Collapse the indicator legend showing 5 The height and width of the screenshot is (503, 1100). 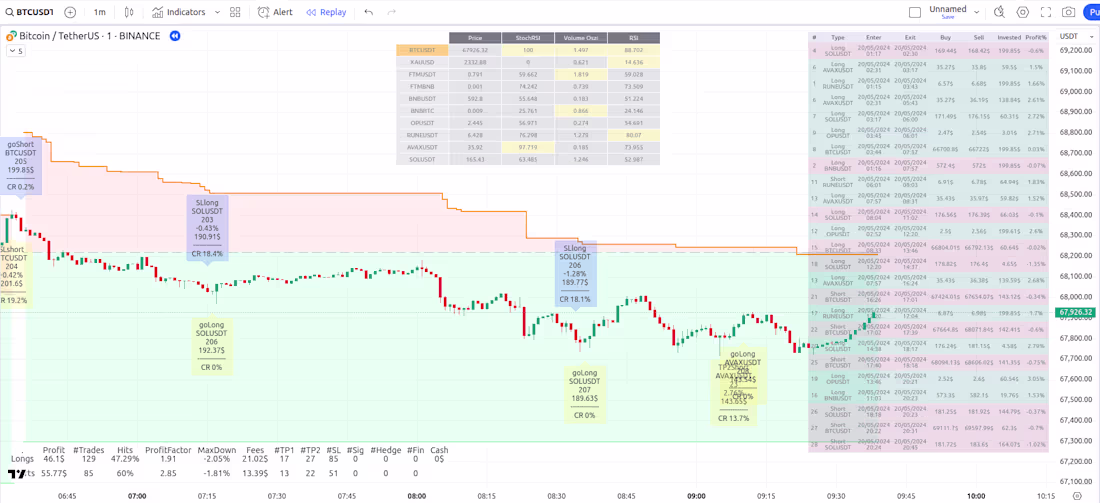(x=14, y=51)
